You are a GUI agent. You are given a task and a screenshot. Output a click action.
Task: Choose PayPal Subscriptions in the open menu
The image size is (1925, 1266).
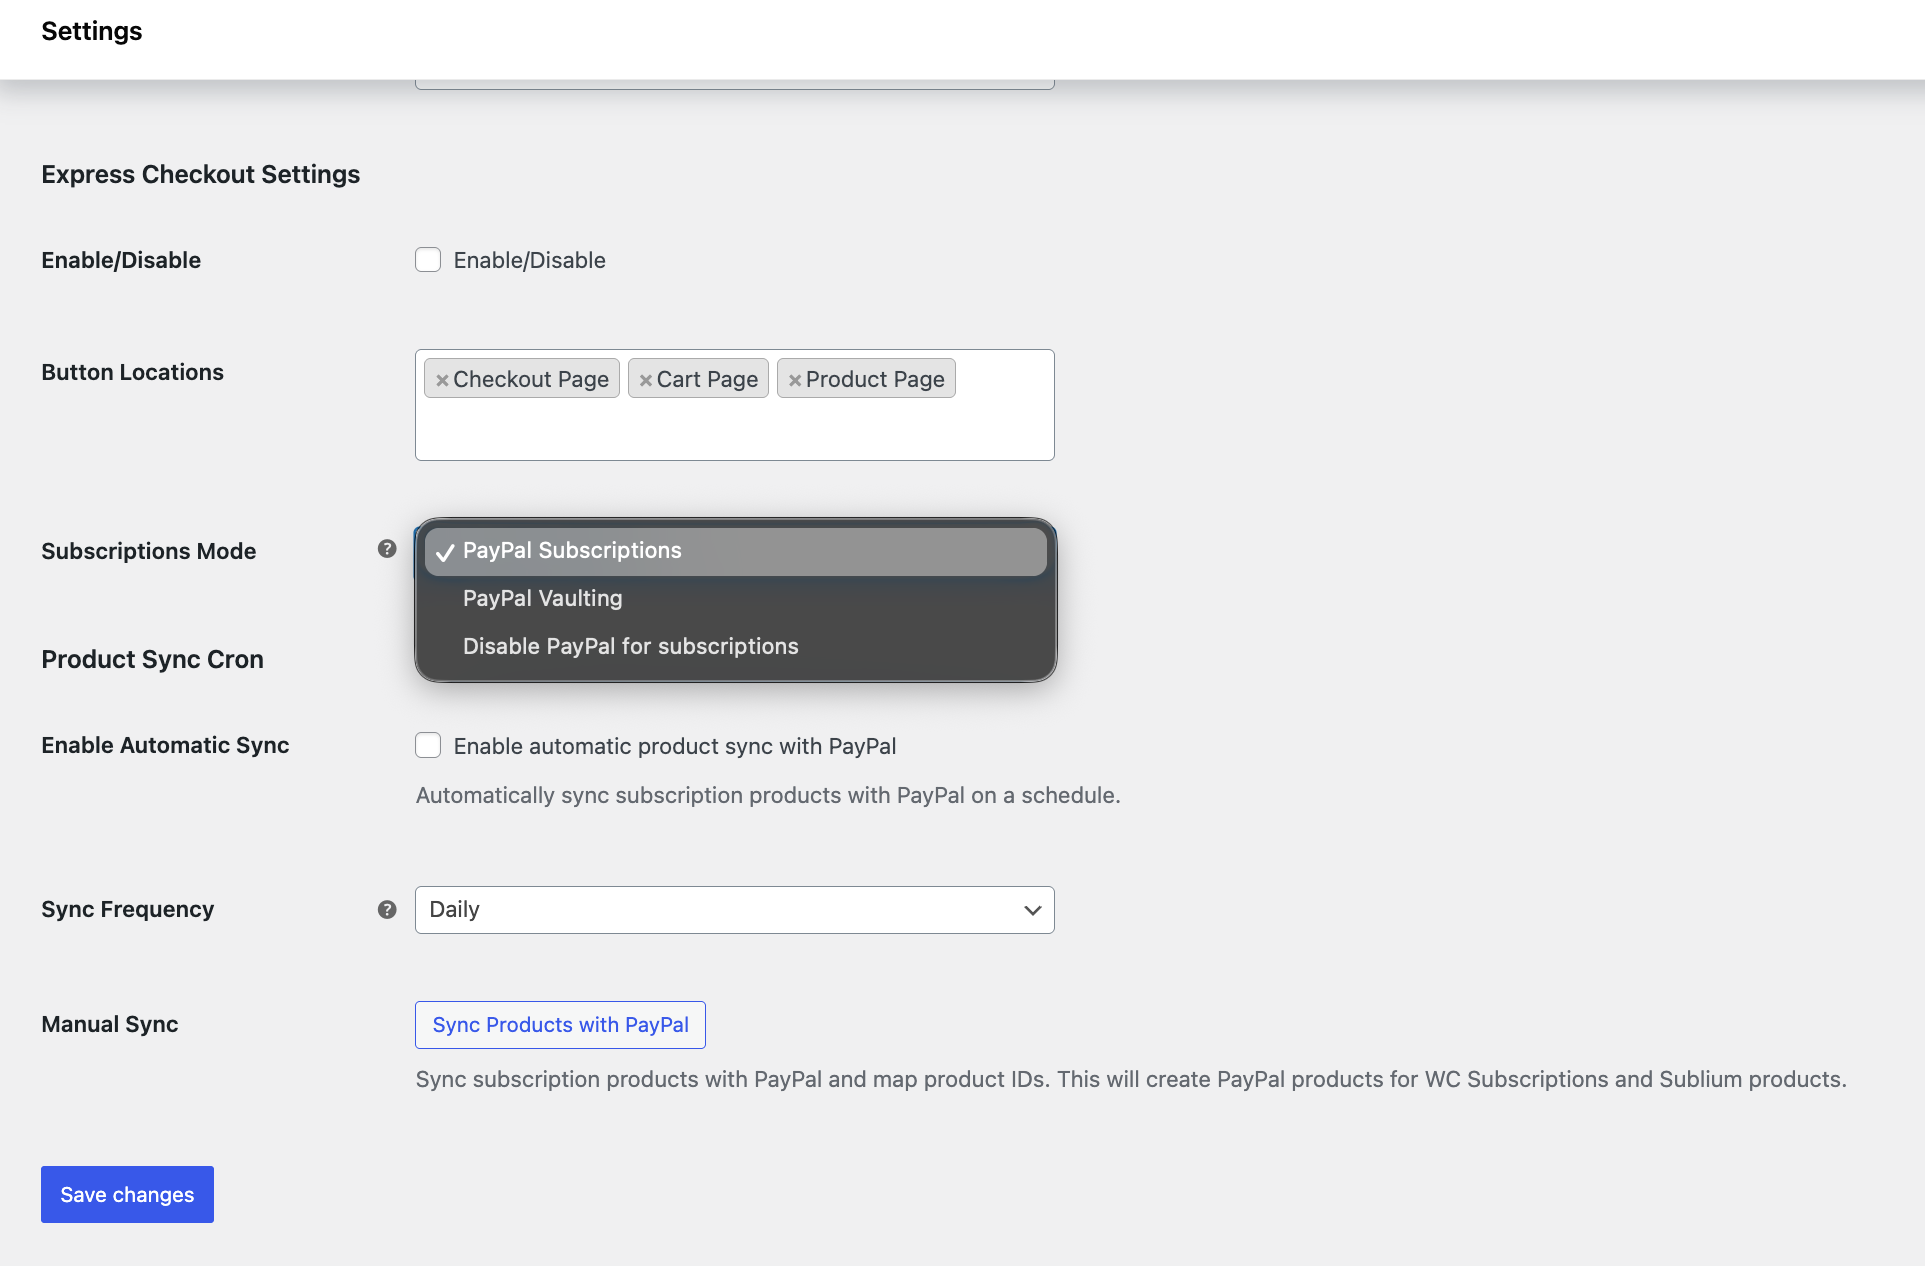click(572, 551)
